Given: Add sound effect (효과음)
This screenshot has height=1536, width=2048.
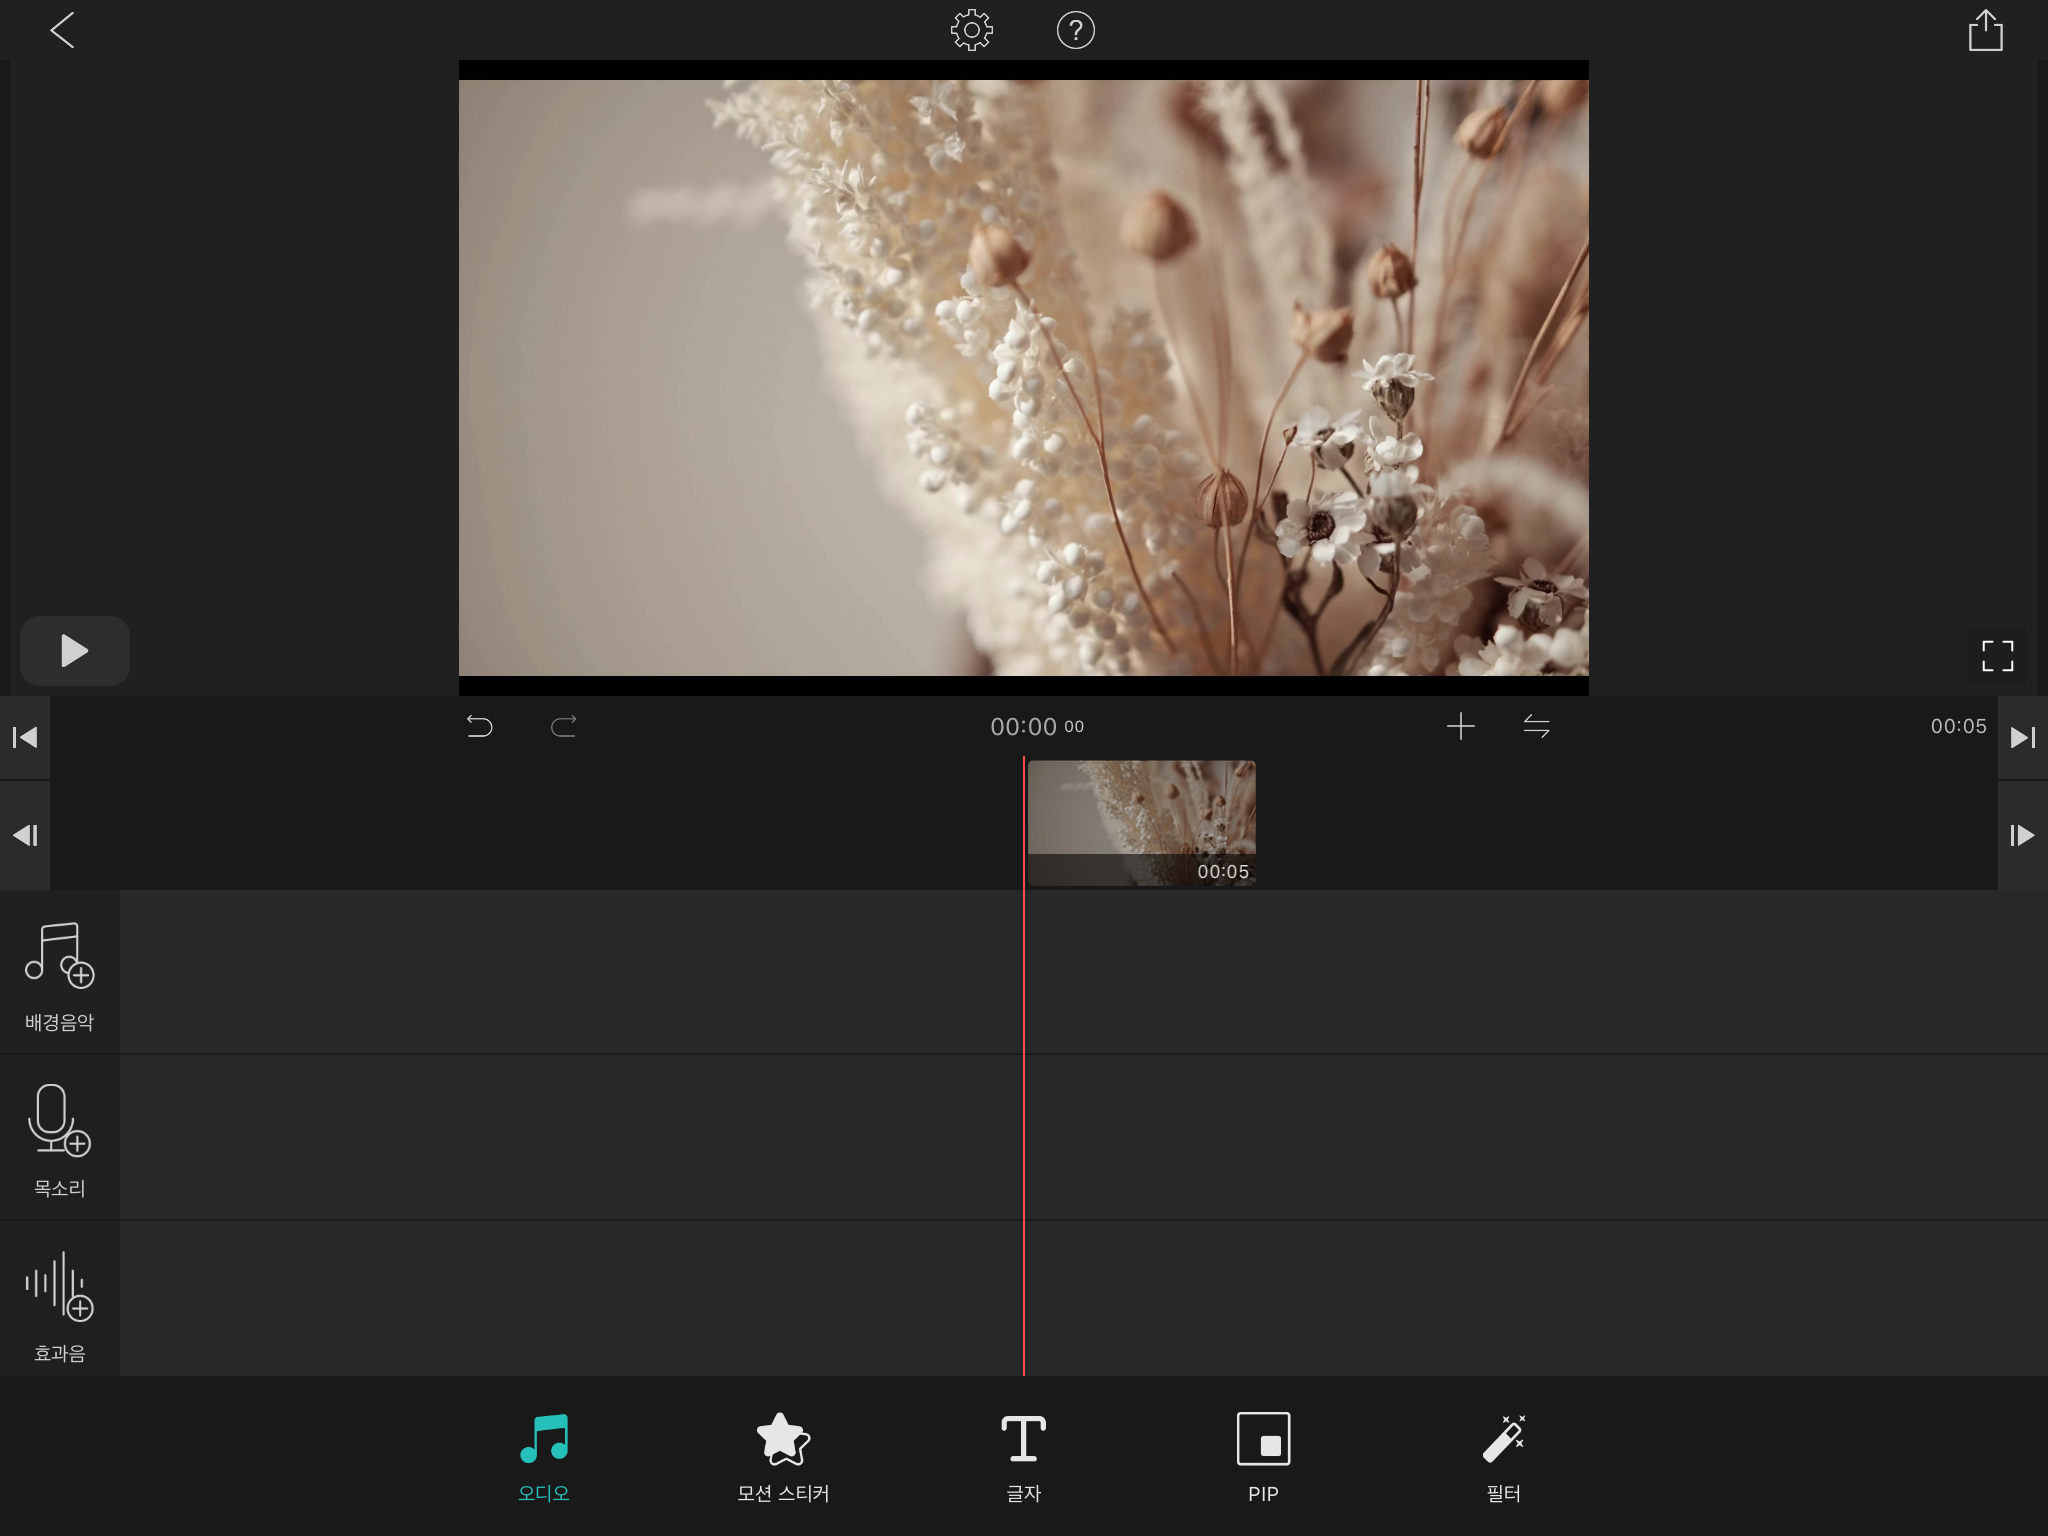Looking at the screenshot, I should (x=59, y=1303).
